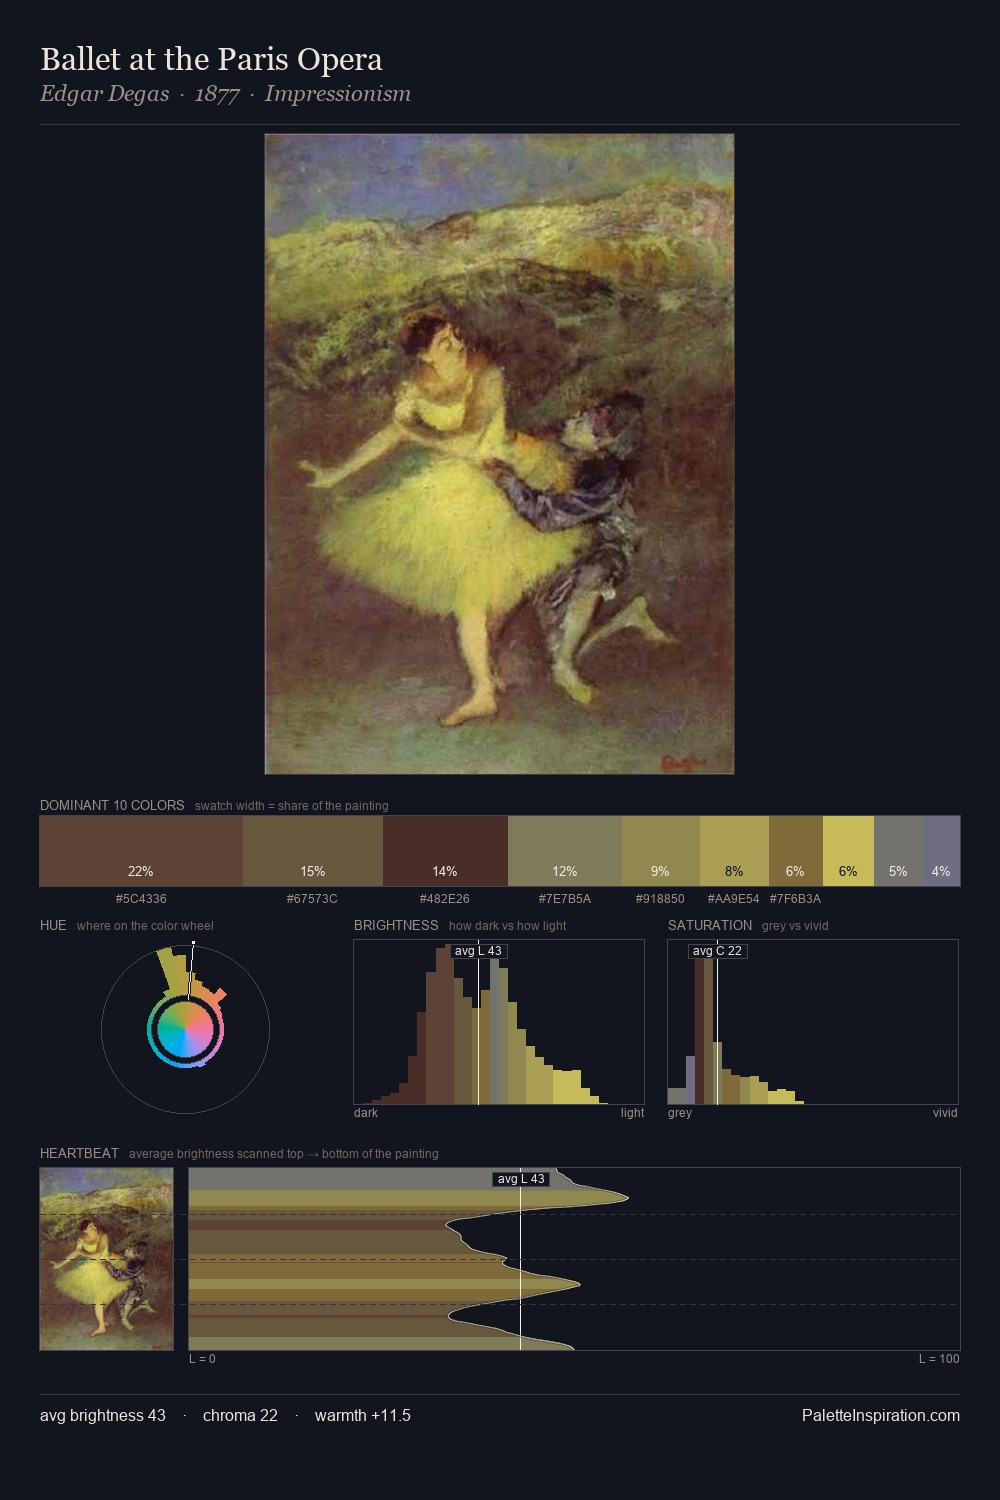Screen dimensions: 1000x1500
Task: Click 'where on the color wheel' caption
Action: [145, 925]
